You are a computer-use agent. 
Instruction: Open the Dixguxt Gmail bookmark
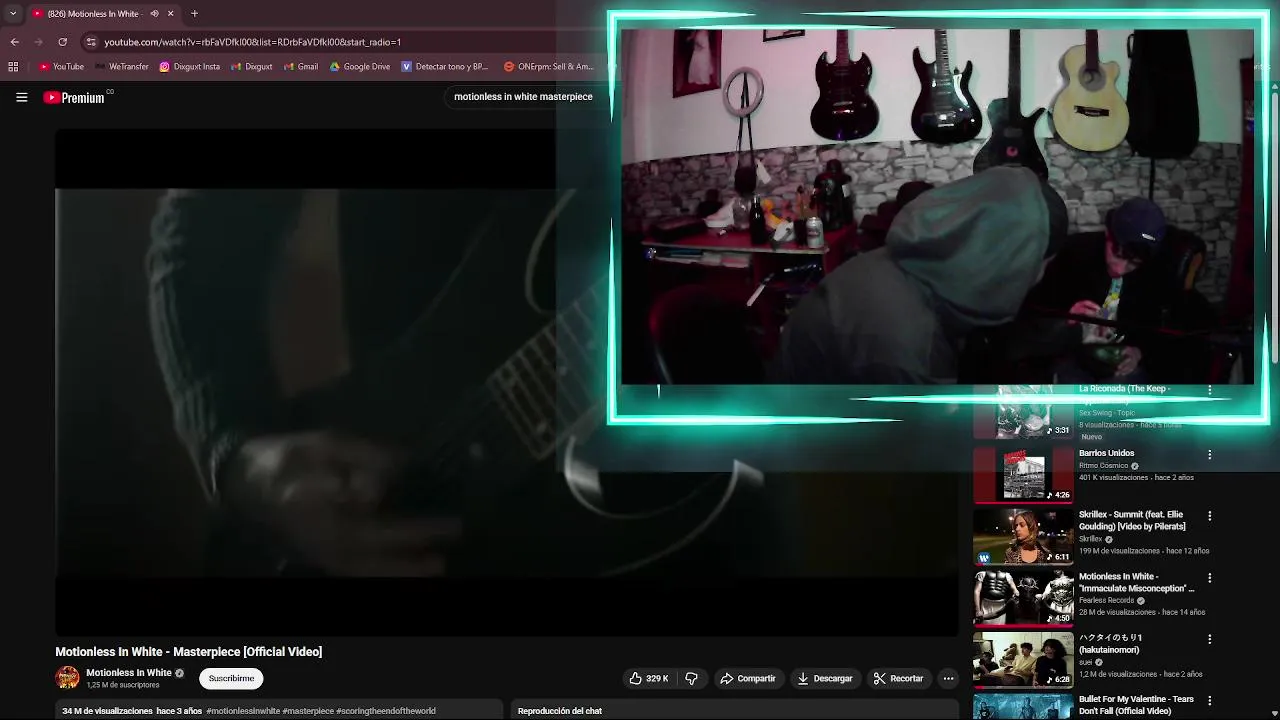(x=251, y=67)
